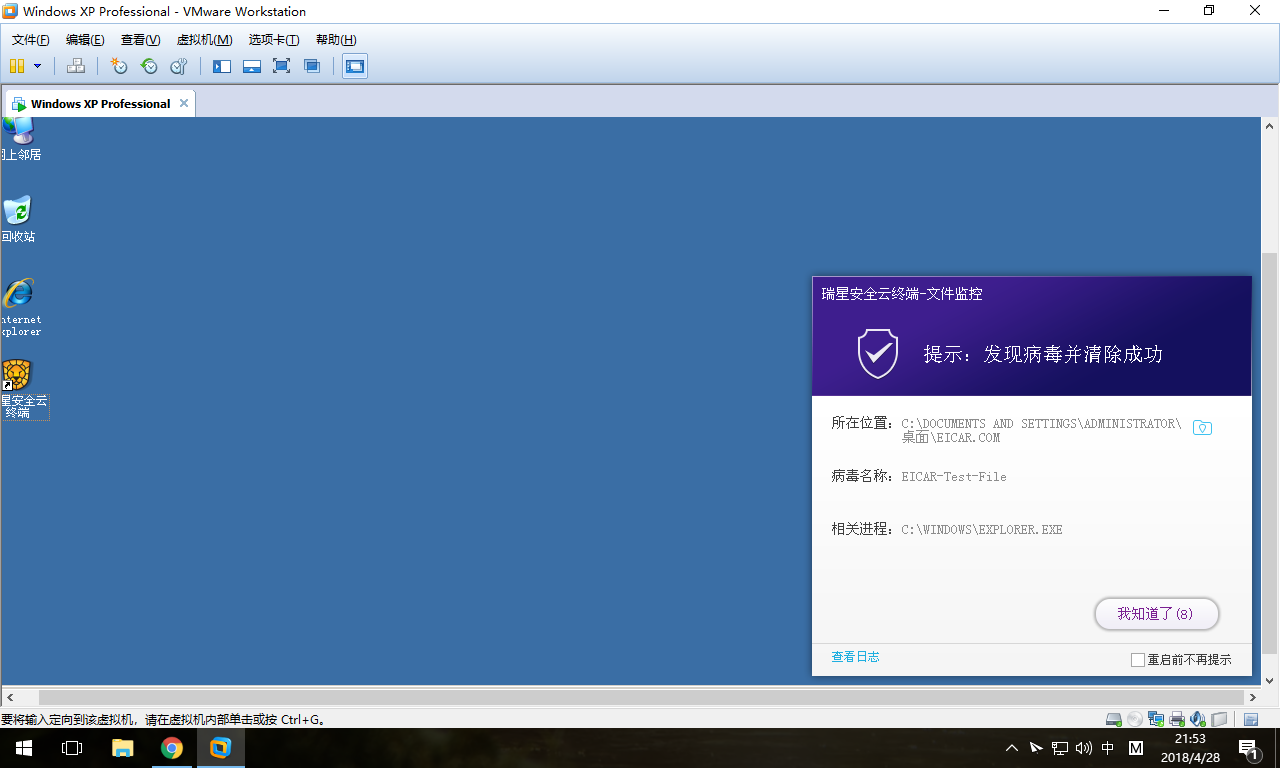Open the 帮助(H) menu

[x=336, y=40]
